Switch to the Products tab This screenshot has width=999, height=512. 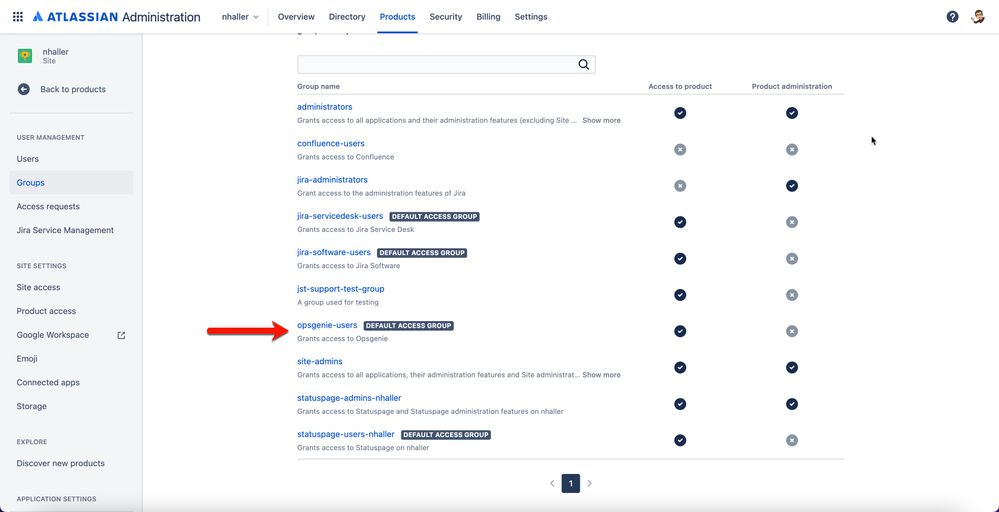[x=398, y=17]
